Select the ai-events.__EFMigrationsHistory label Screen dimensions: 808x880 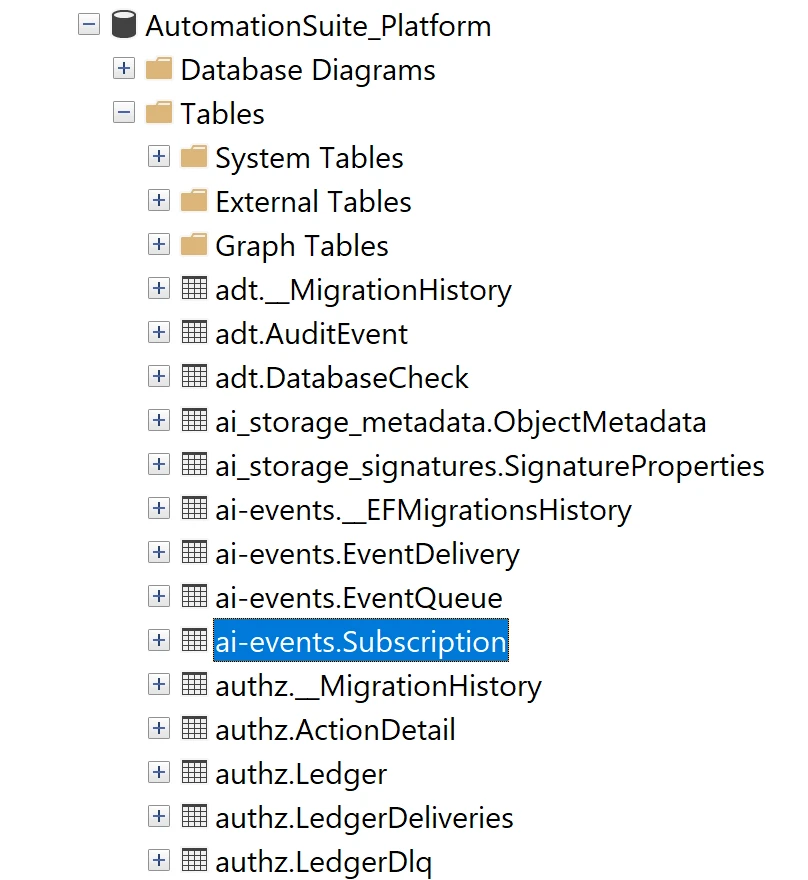[x=424, y=510]
